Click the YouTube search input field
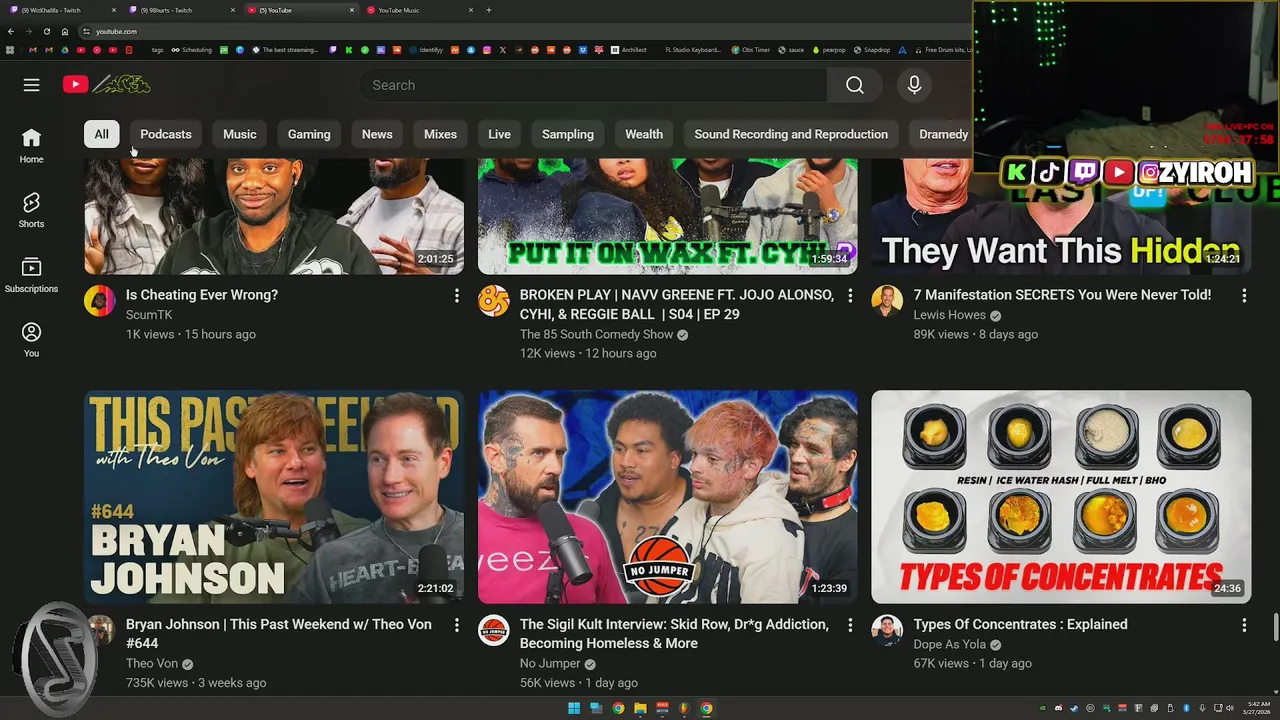The image size is (1280, 720). [x=593, y=85]
